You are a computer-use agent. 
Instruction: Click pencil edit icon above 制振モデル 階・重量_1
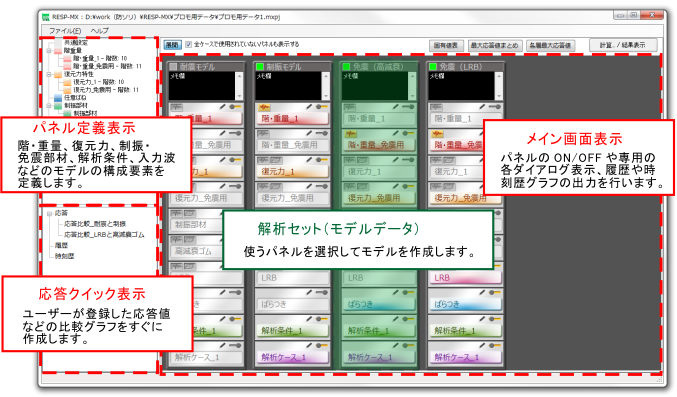coord(309,107)
